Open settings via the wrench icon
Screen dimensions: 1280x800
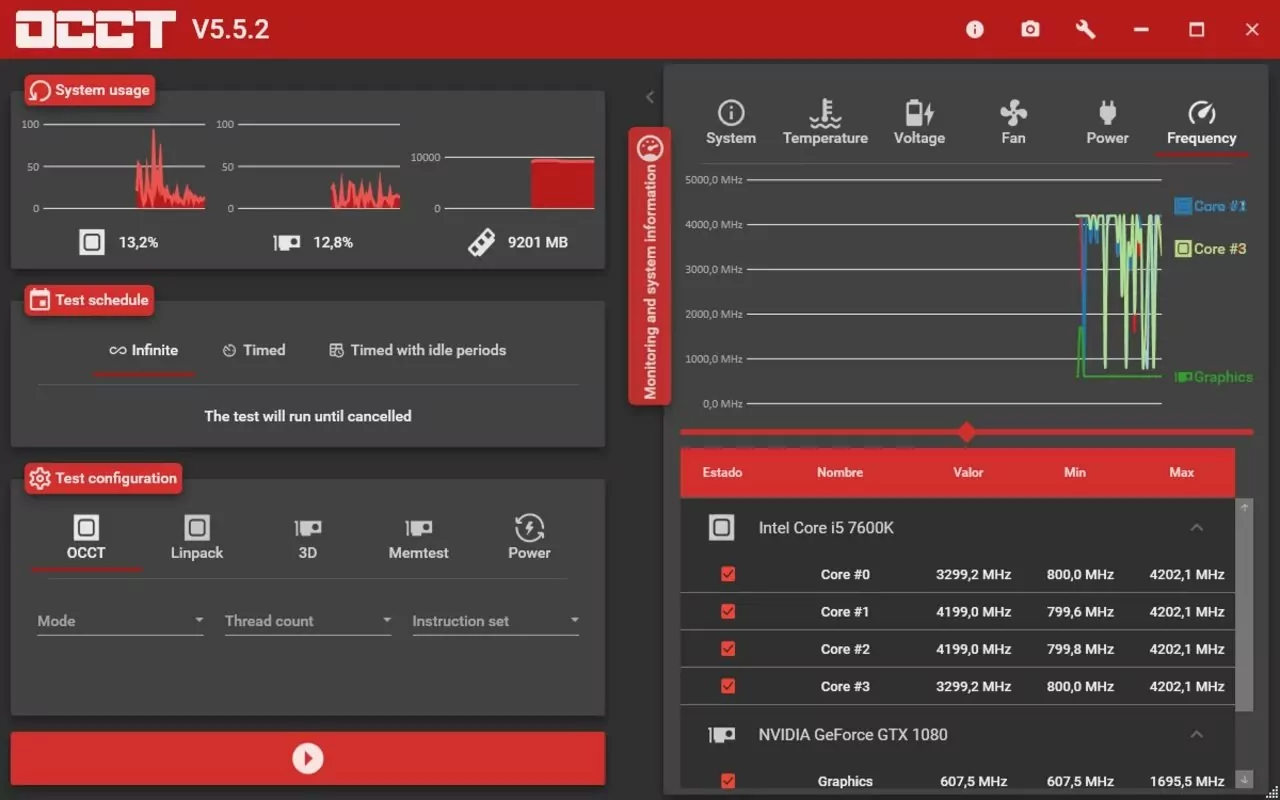click(x=1085, y=30)
